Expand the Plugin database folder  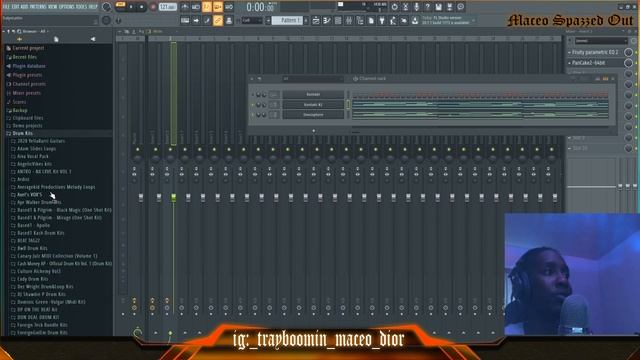click(29, 66)
